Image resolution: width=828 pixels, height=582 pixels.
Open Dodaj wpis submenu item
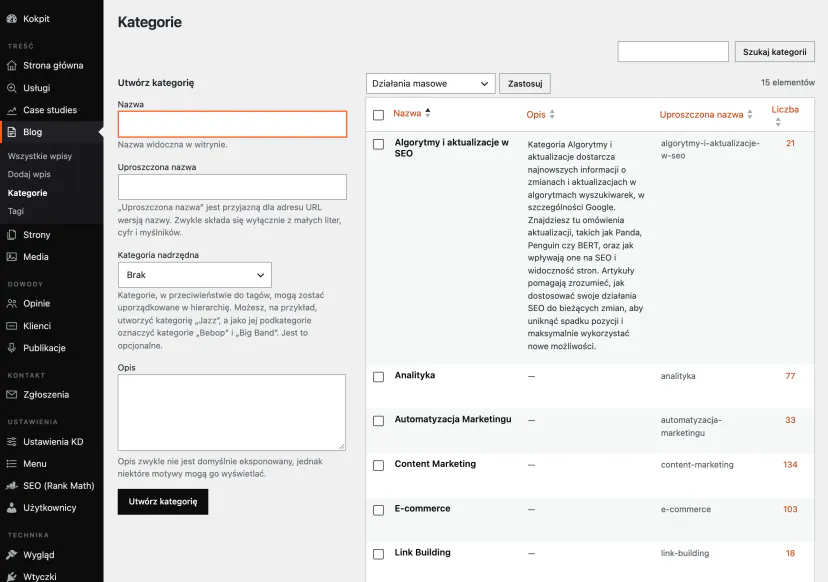point(29,174)
